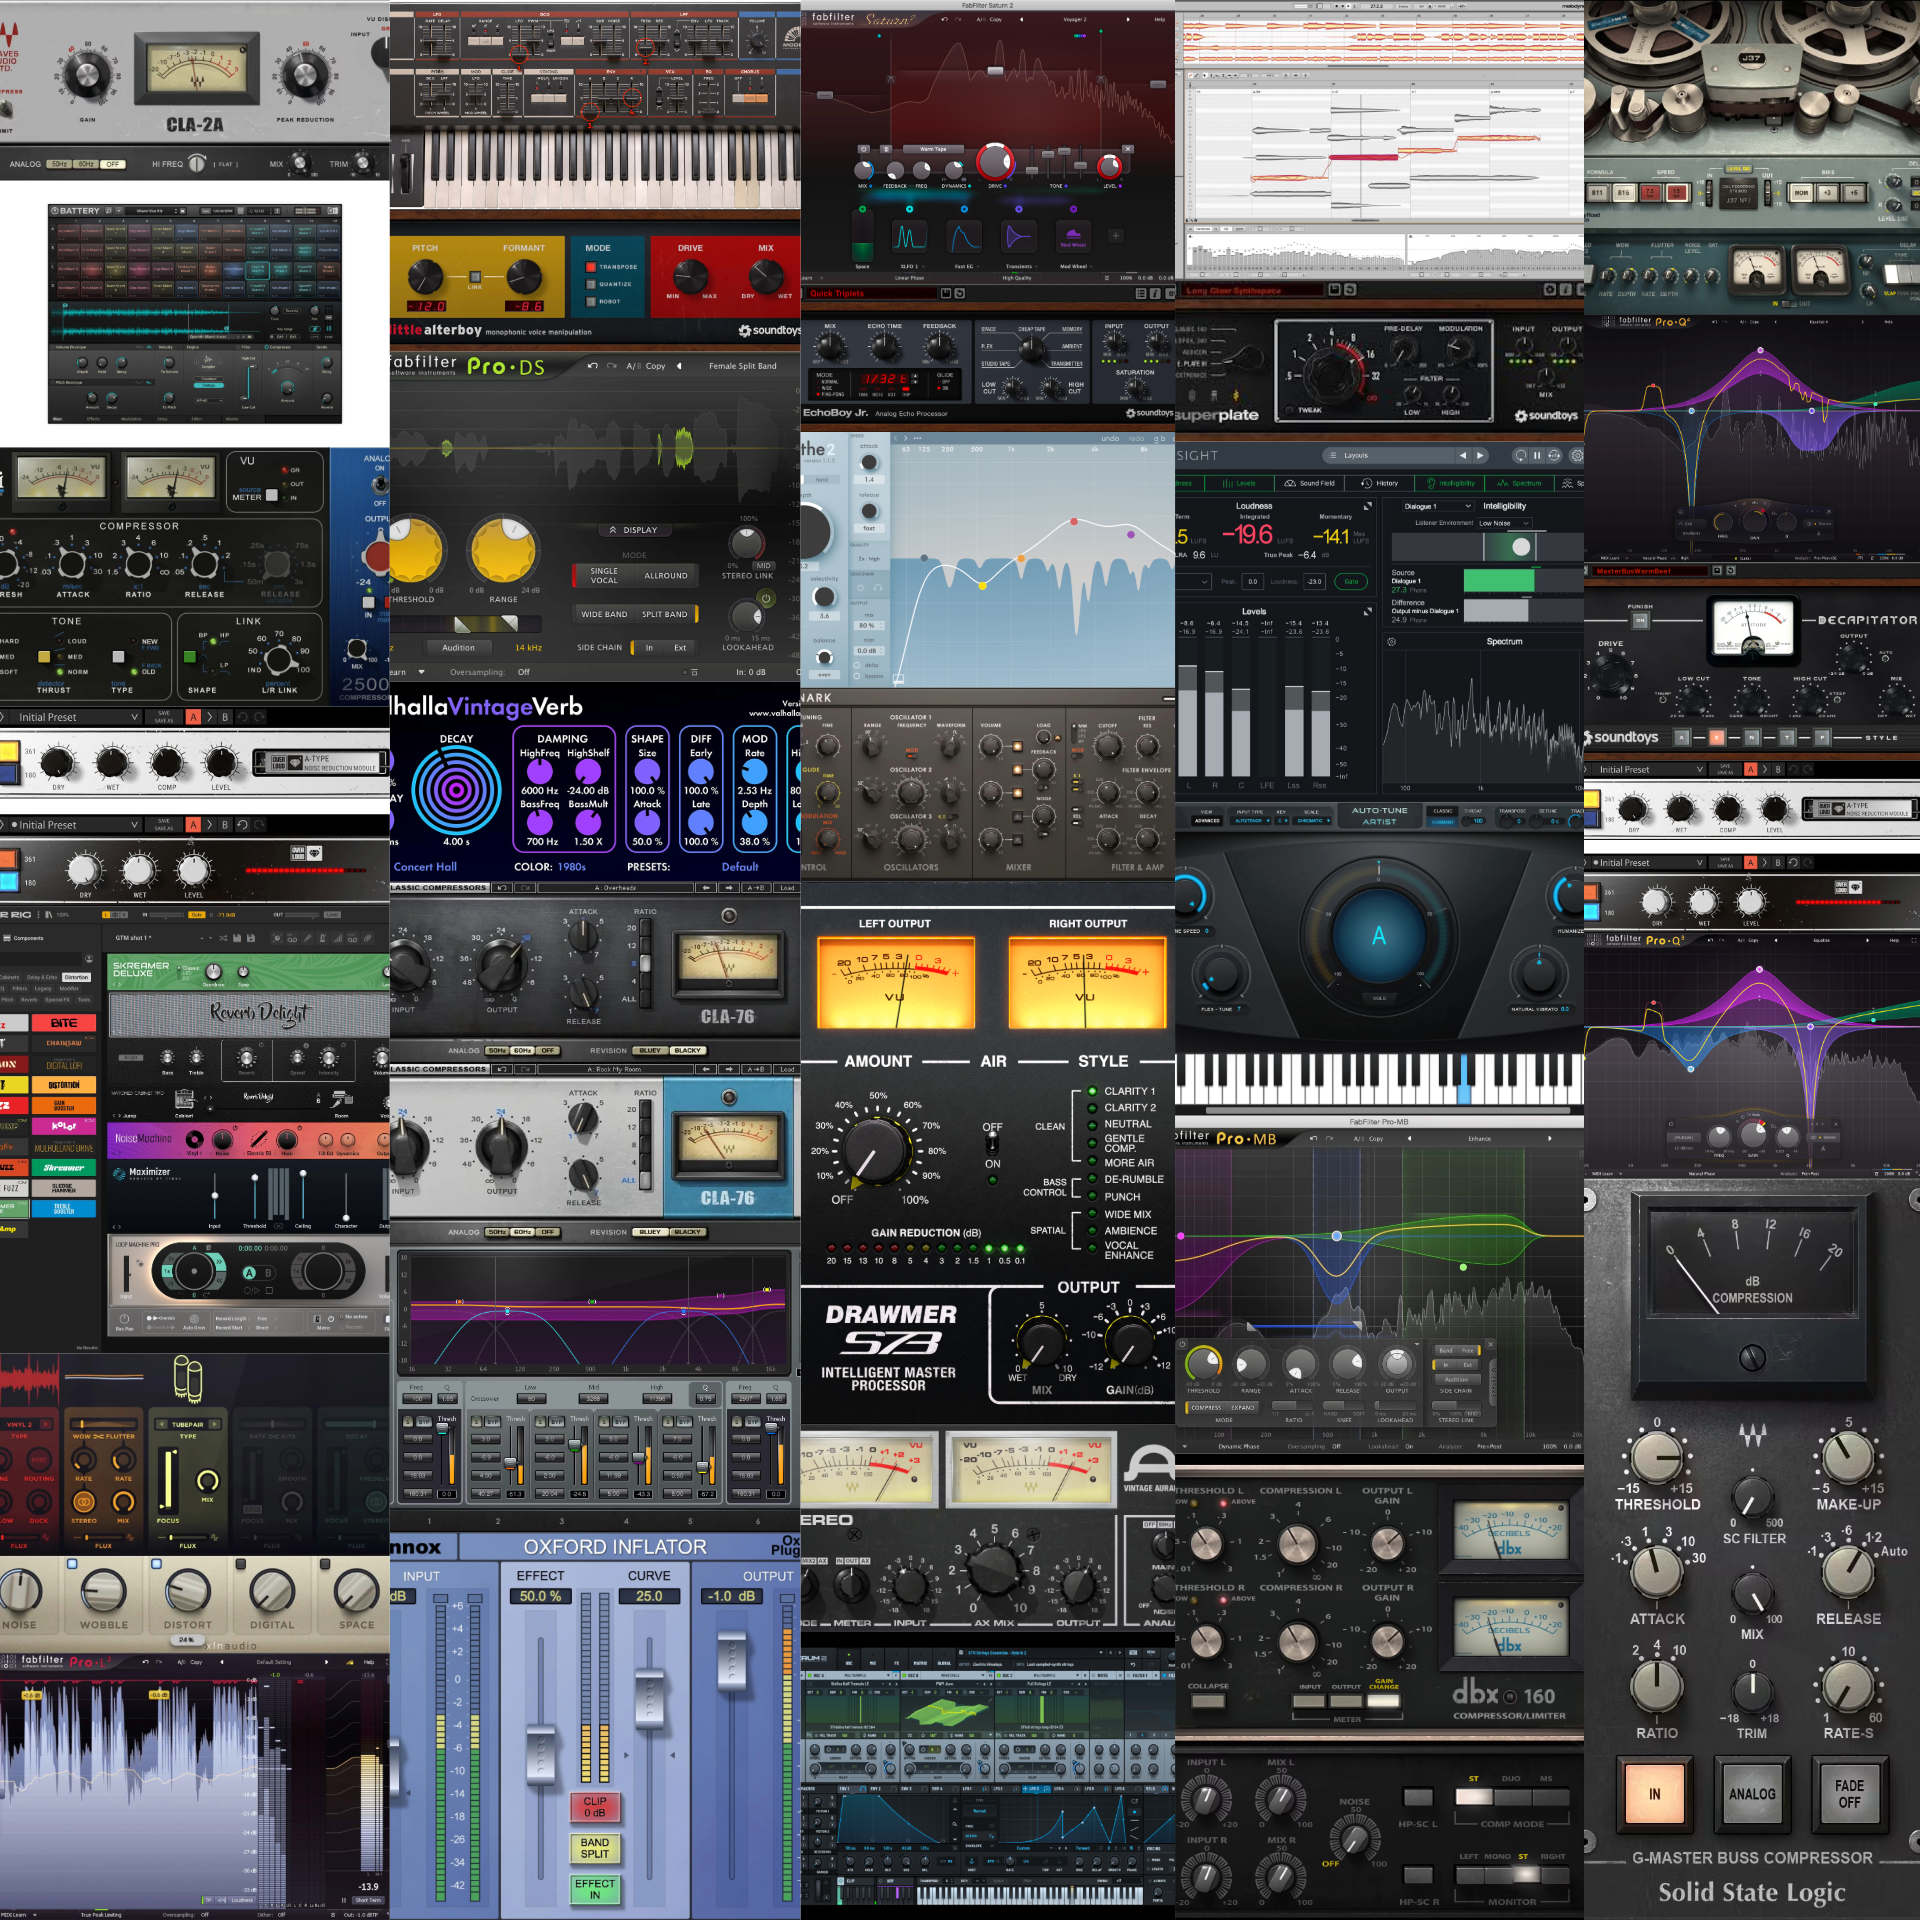Change Pro-DS Oversampling Off setting
The height and width of the screenshot is (1920, 1920).
coord(524,672)
